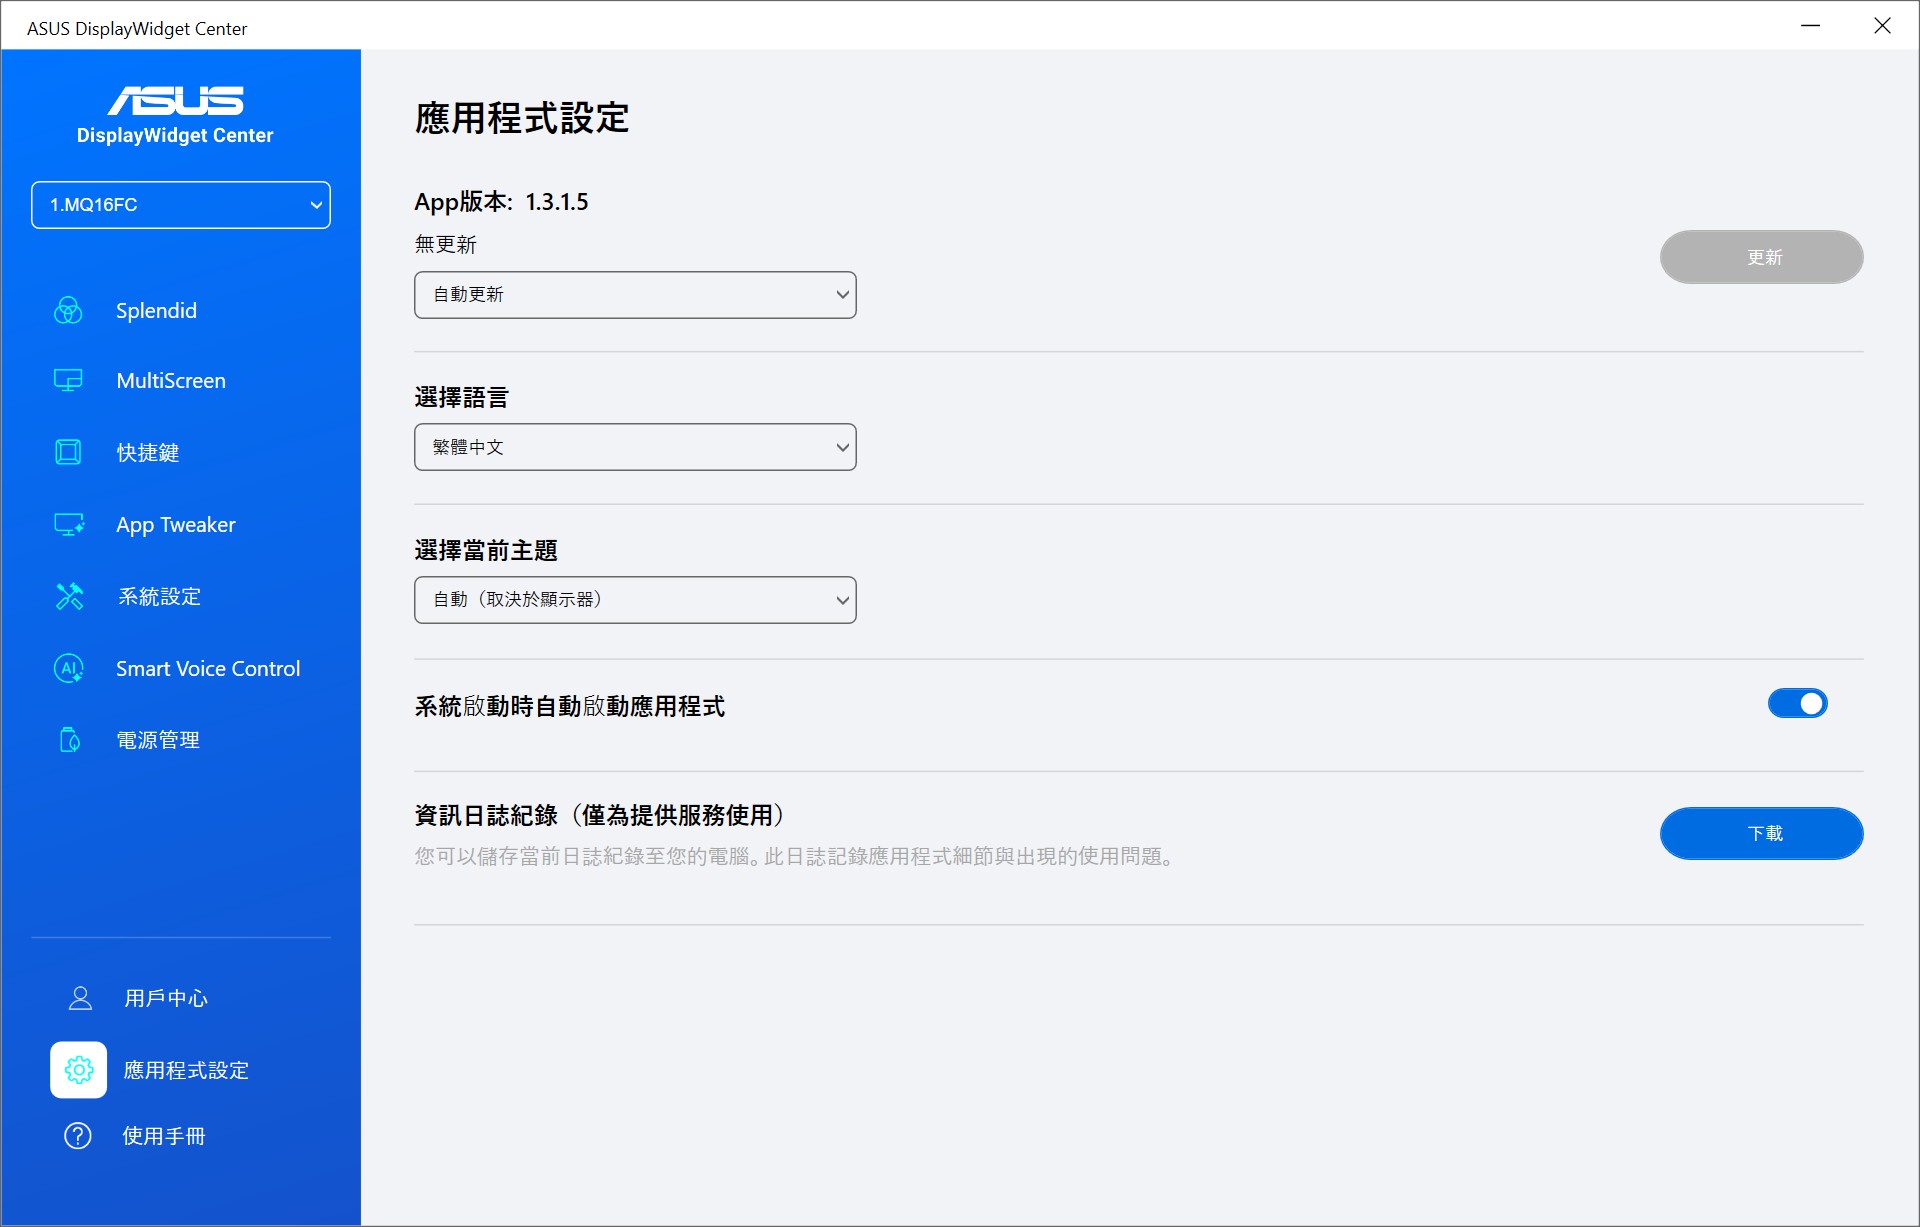The image size is (1920, 1227).
Task: Click the Smart Voice Control AI icon
Action: tap(68, 669)
